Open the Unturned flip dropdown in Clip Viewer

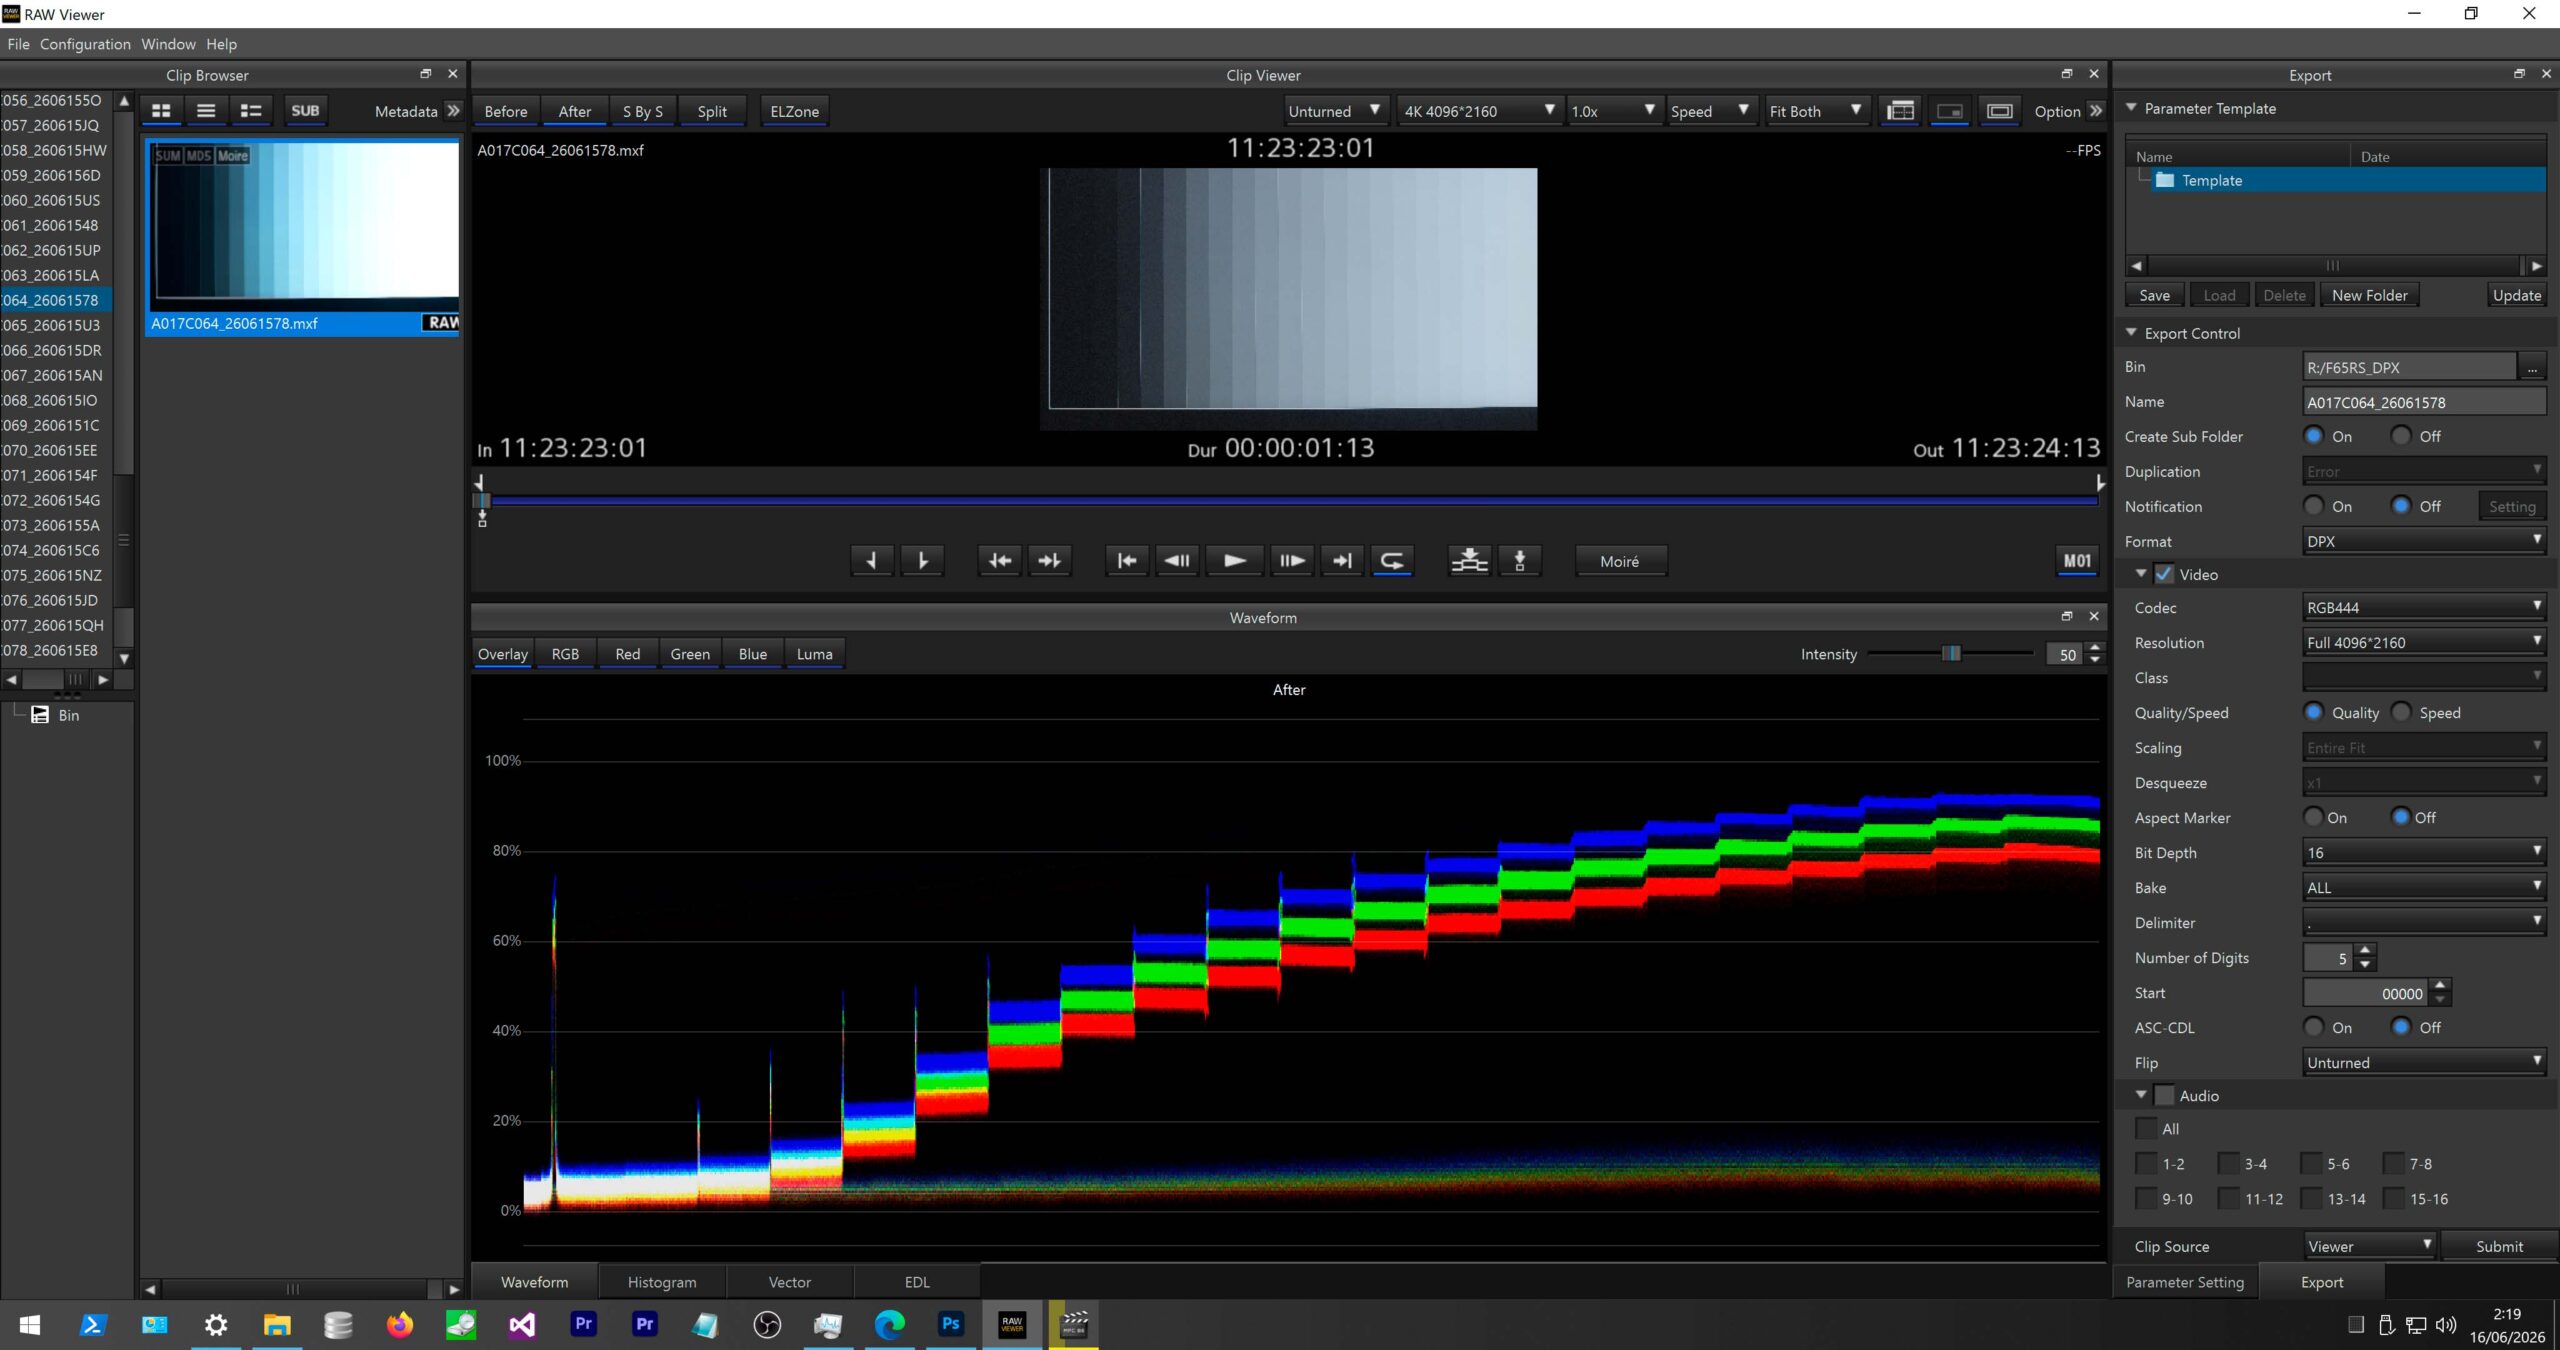pyautogui.click(x=1336, y=111)
